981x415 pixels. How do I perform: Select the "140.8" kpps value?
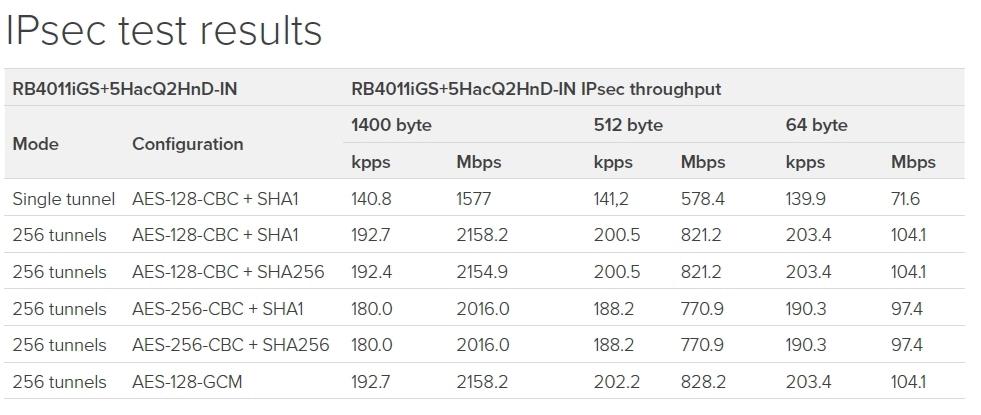tap(371, 199)
